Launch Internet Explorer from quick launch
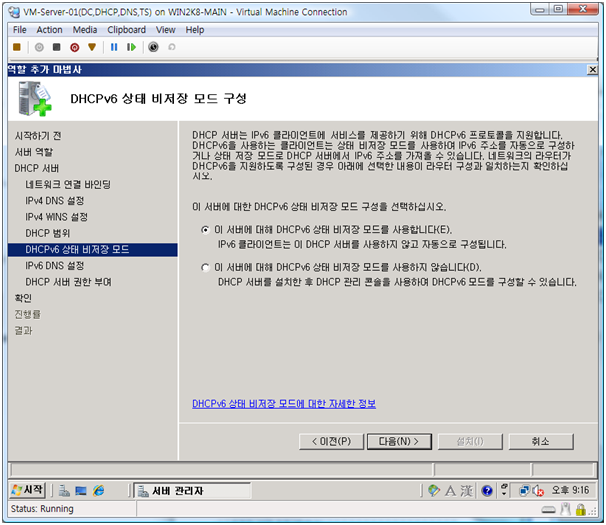Screen dimensions: 606x525 click(99, 491)
